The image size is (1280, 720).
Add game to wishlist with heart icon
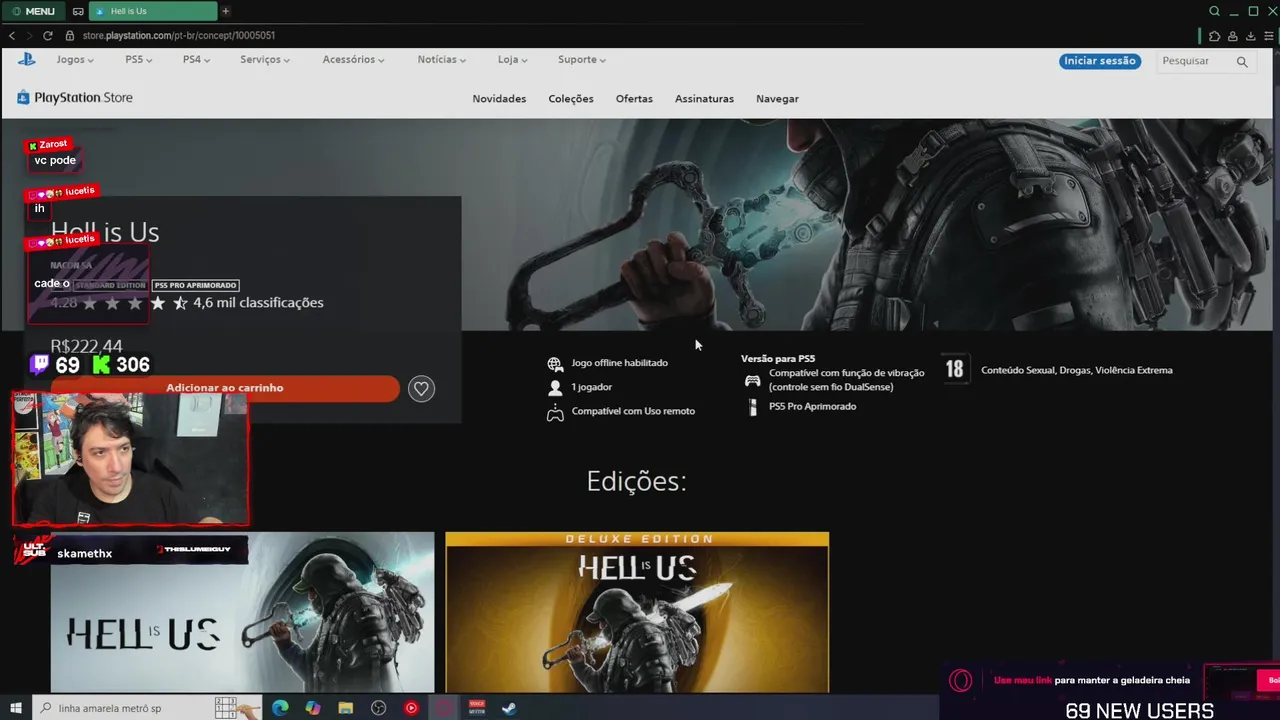click(422, 389)
